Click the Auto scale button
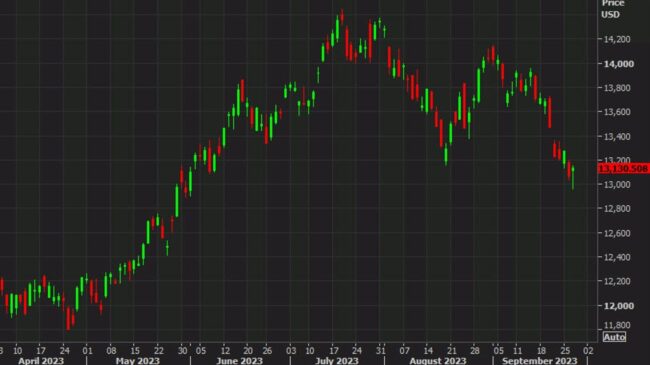650x365 pixels. tap(614, 337)
